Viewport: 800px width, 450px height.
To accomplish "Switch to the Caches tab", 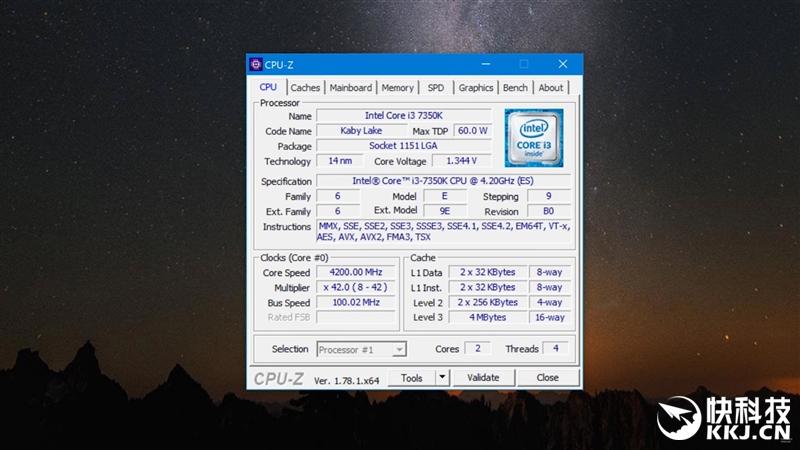I will click(305, 88).
